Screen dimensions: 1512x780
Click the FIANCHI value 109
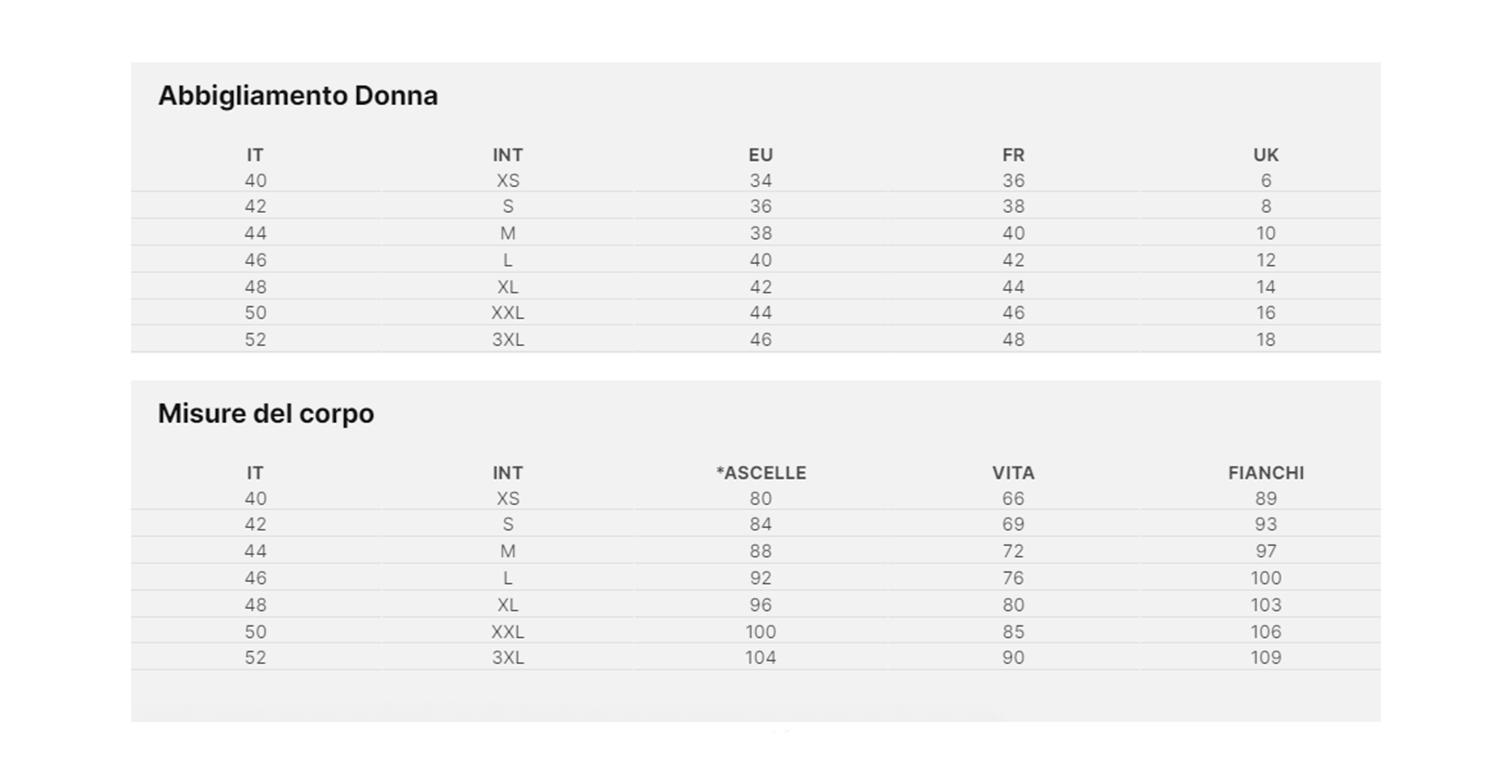(1265, 658)
